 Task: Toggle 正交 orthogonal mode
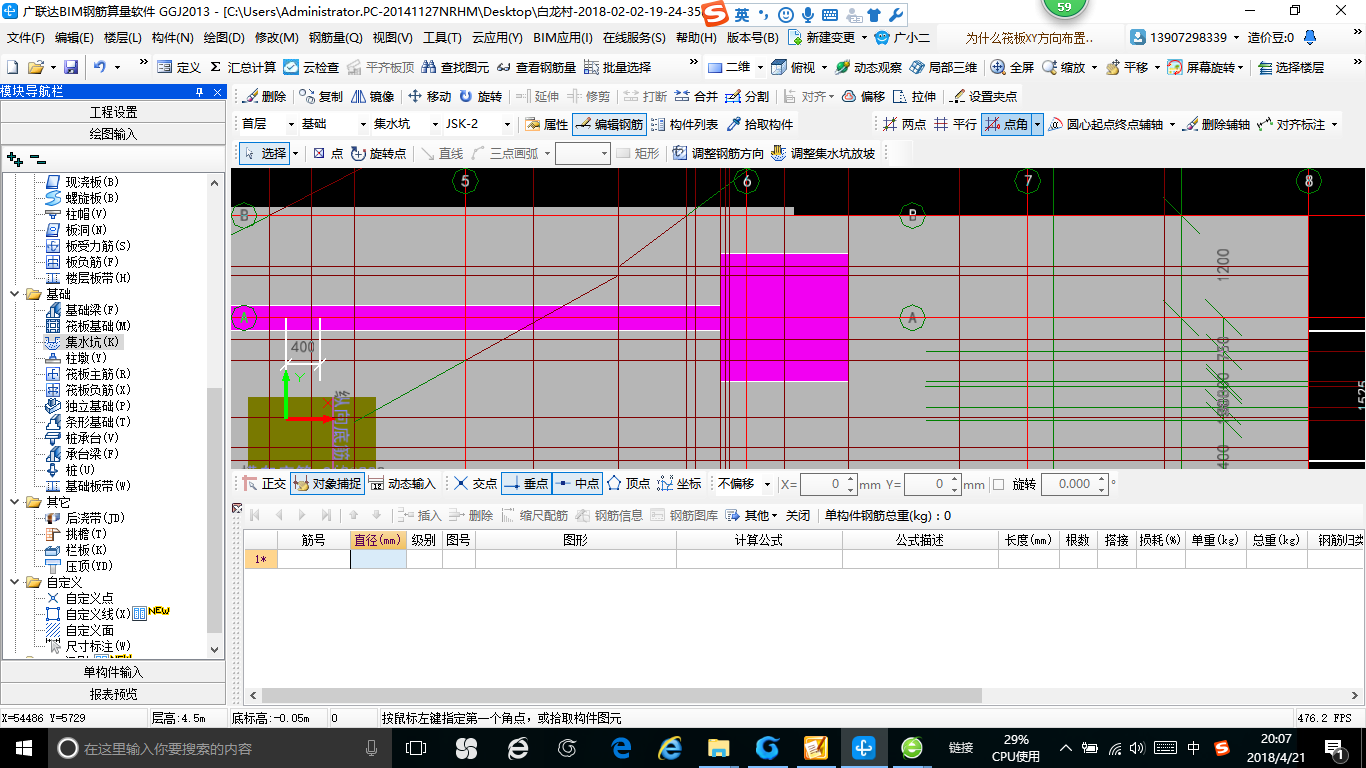pyautogui.click(x=264, y=483)
